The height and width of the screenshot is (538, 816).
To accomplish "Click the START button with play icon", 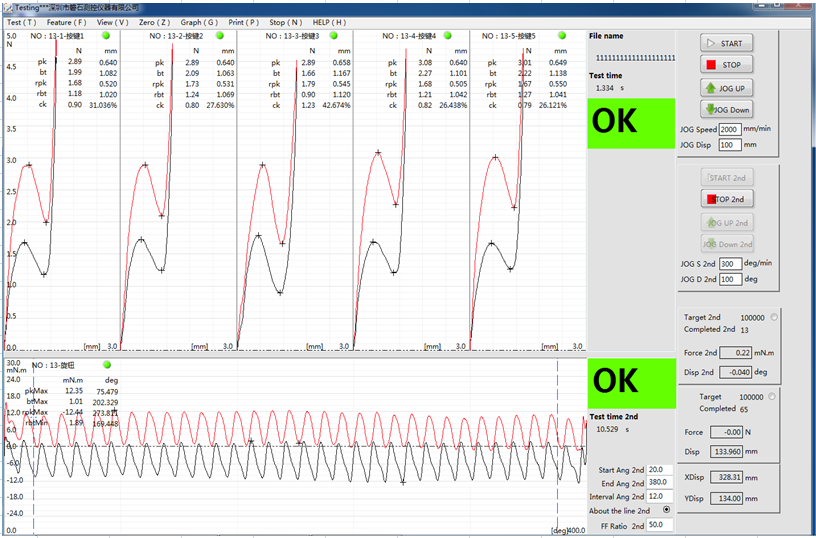I will (727, 44).
